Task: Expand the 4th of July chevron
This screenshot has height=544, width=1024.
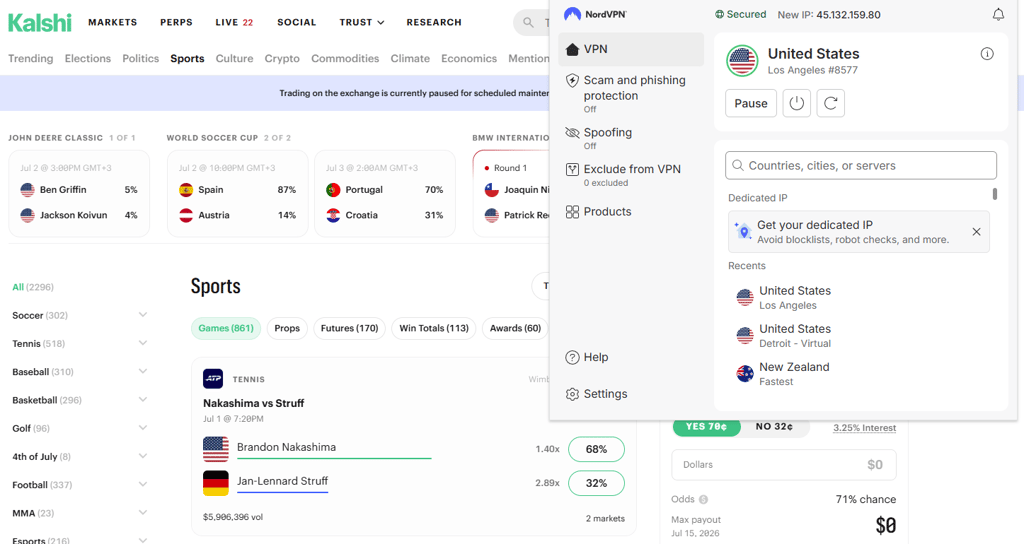Action: coord(142,456)
